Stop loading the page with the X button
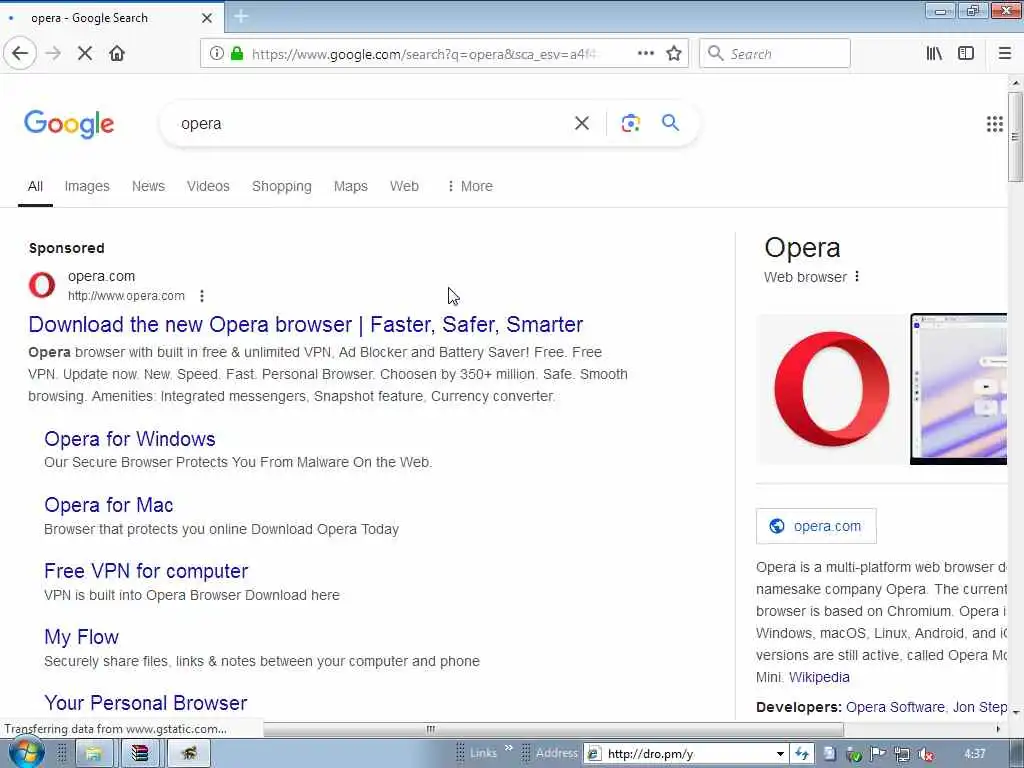This screenshot has width=1024, height=768. 85,54
